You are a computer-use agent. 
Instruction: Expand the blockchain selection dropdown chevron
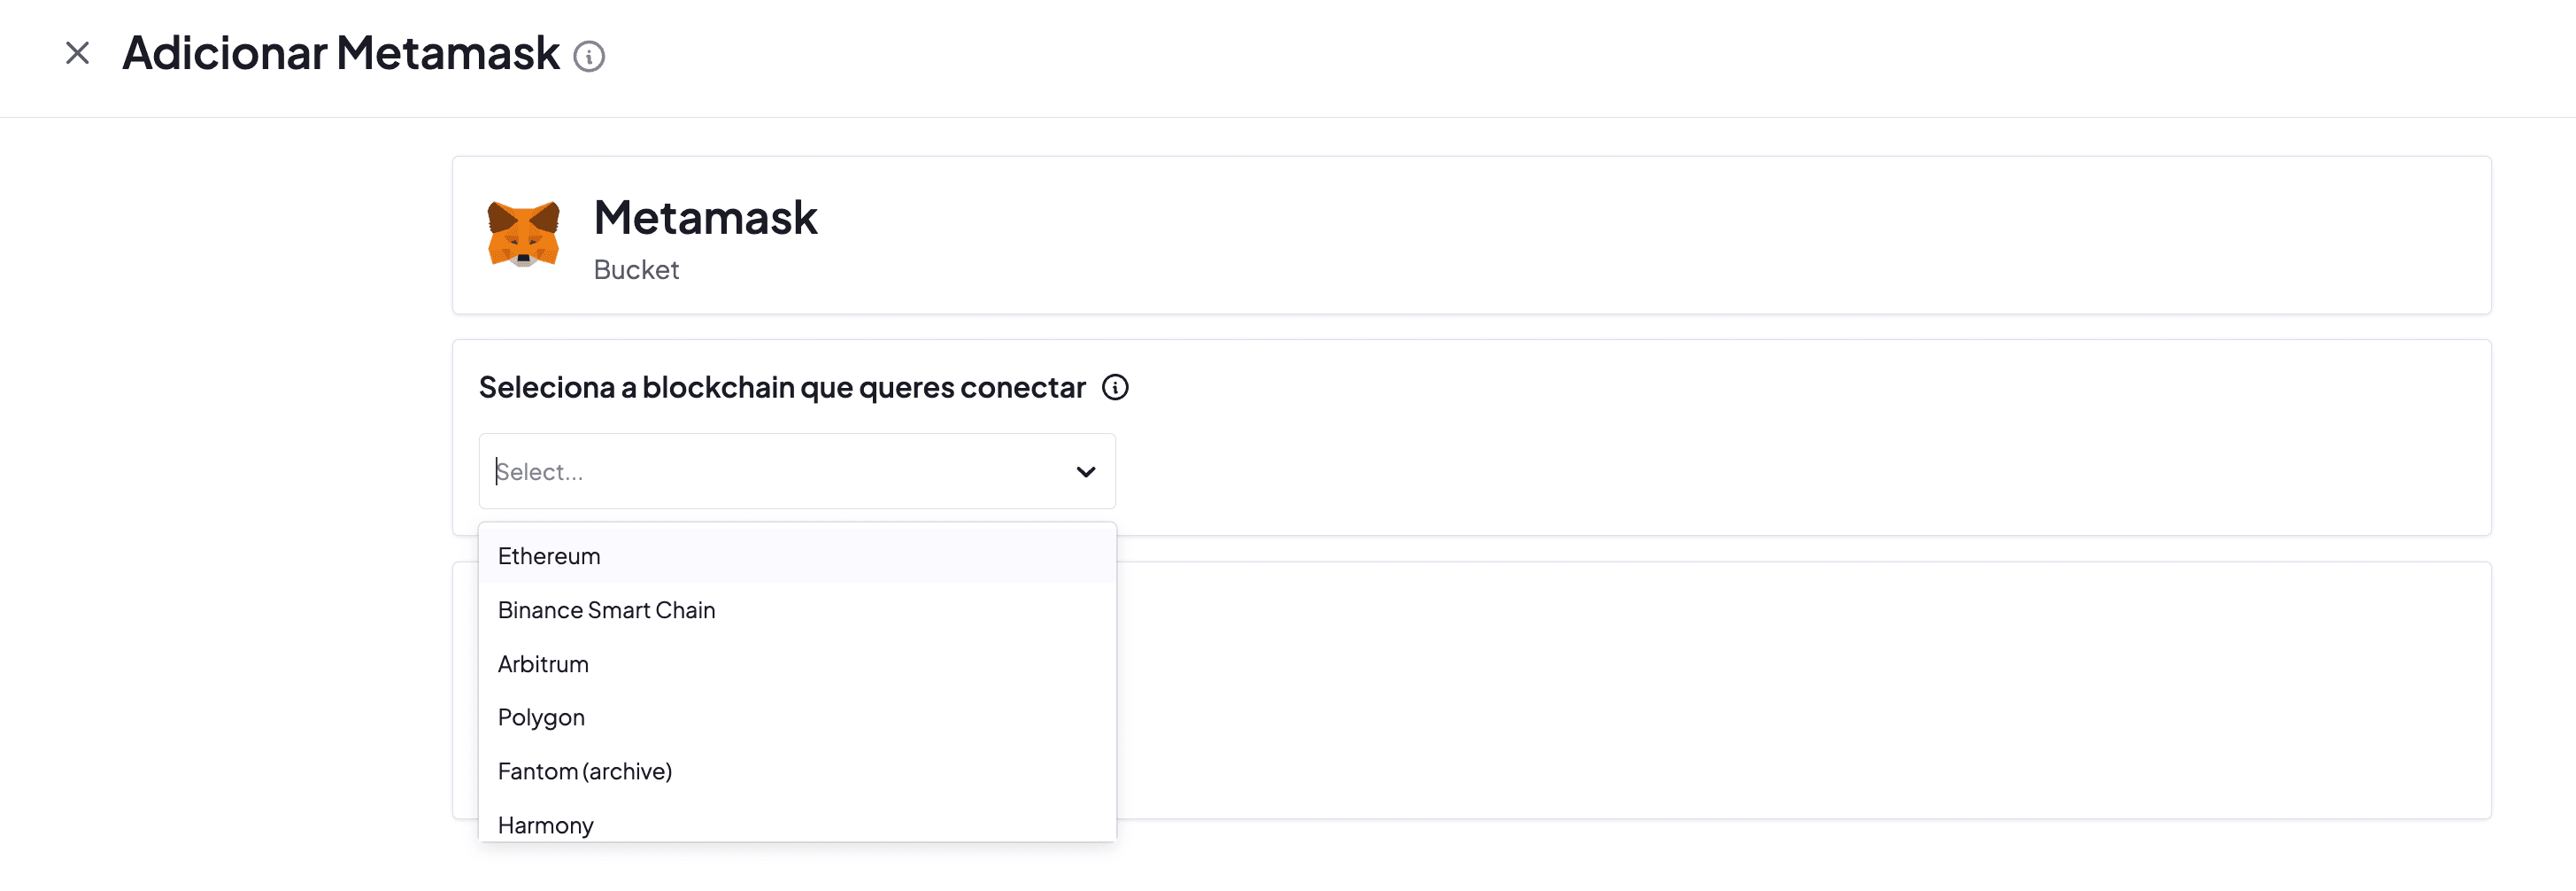1085,471
